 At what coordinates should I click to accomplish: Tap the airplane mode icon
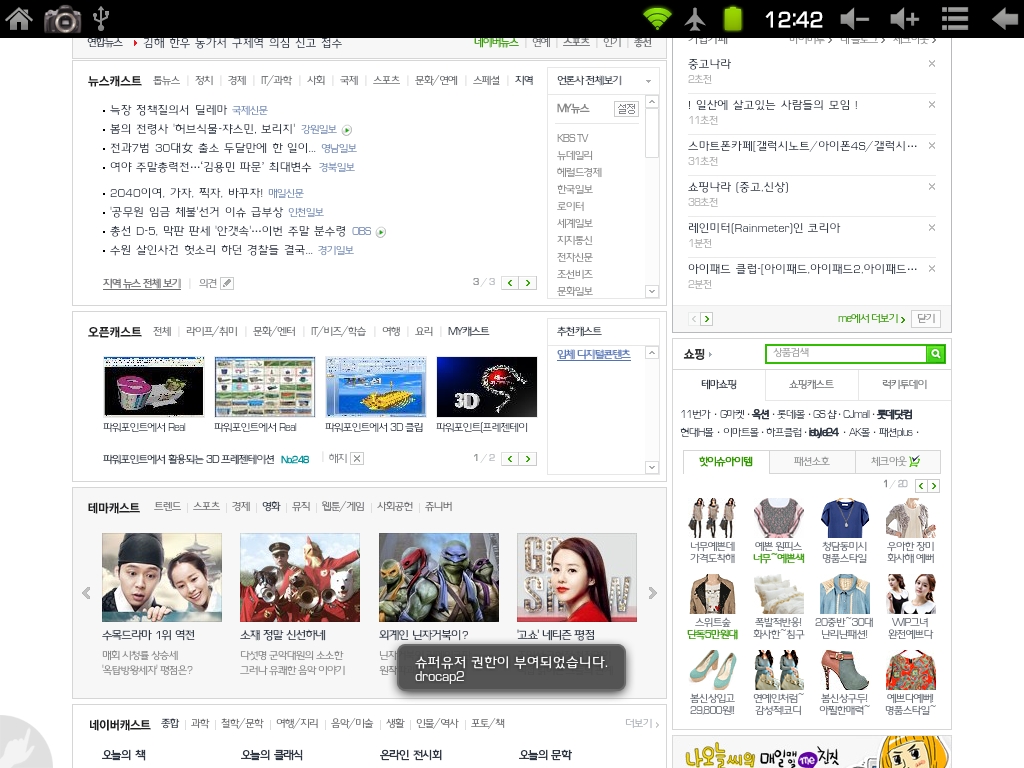pyautogui.click(x=695, y=19)
